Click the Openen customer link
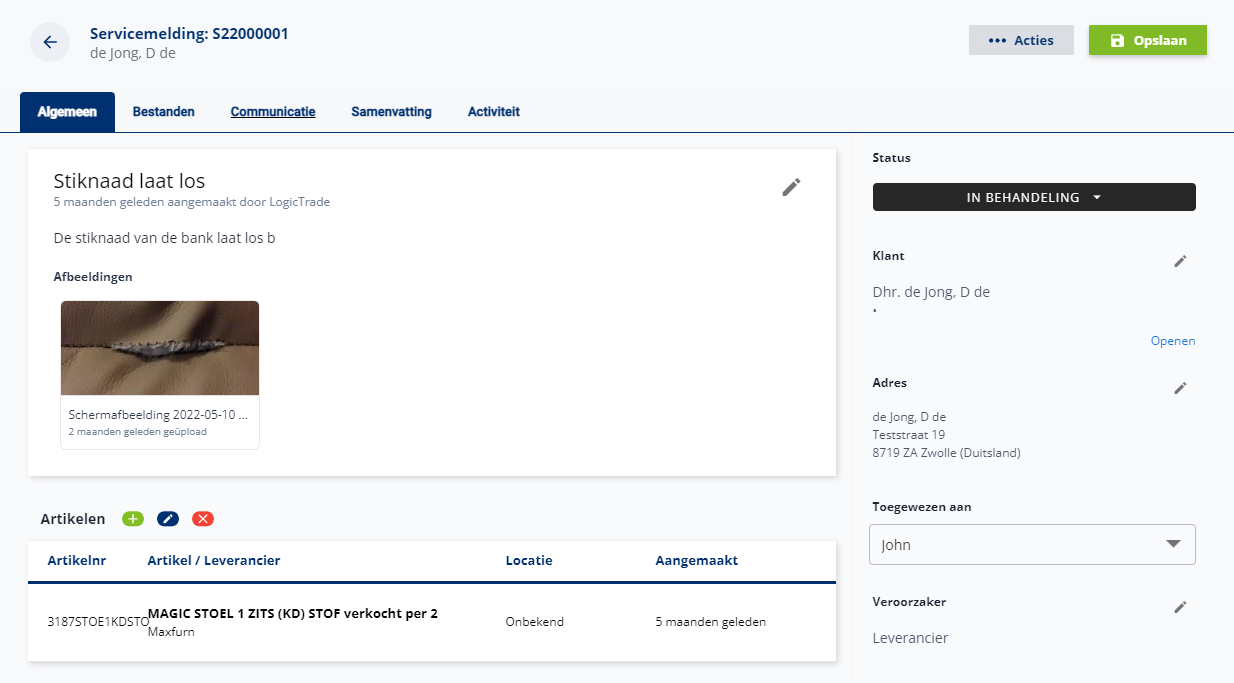This screenshot has height=683, width=1234. point(1172,341)
